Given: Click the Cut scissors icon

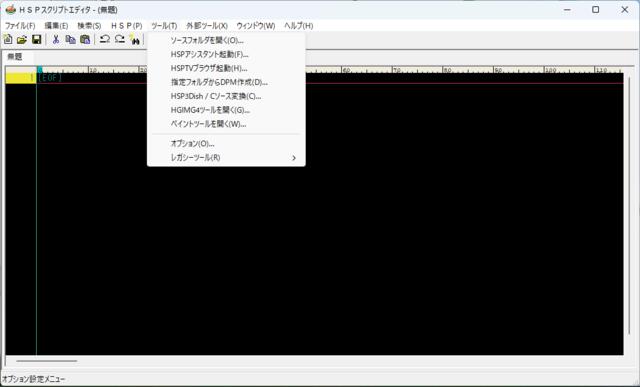Looking at the screenshot, I should 56,39.
